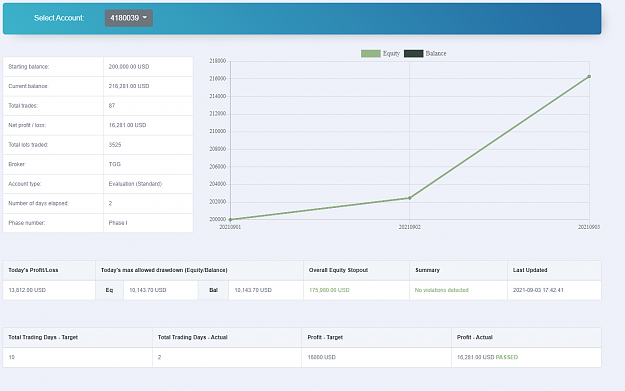Viewport: 625px width, 391px height.
Task: Click the 216000 y-axis label
Action: [218, 79]
